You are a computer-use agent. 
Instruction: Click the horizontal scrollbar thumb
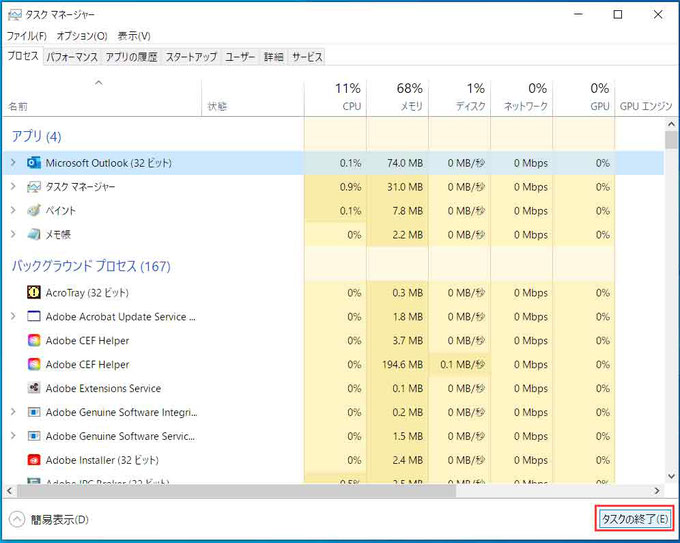coord(236,491)
